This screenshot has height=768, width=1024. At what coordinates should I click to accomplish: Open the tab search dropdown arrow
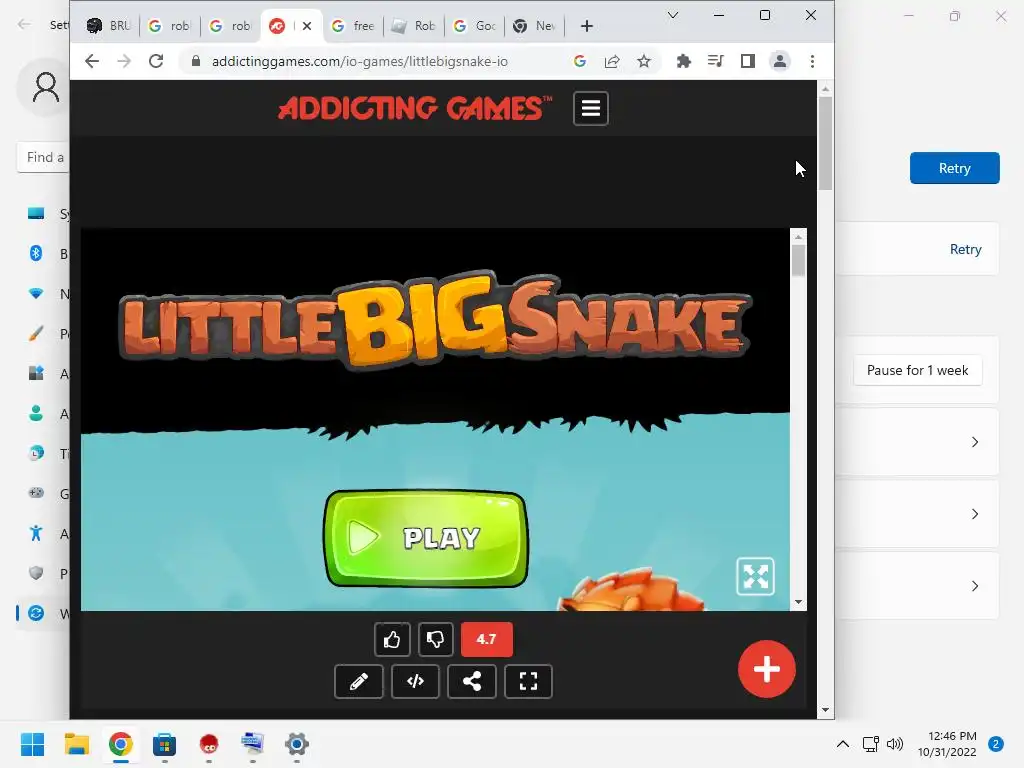click(x=673, y=15)
